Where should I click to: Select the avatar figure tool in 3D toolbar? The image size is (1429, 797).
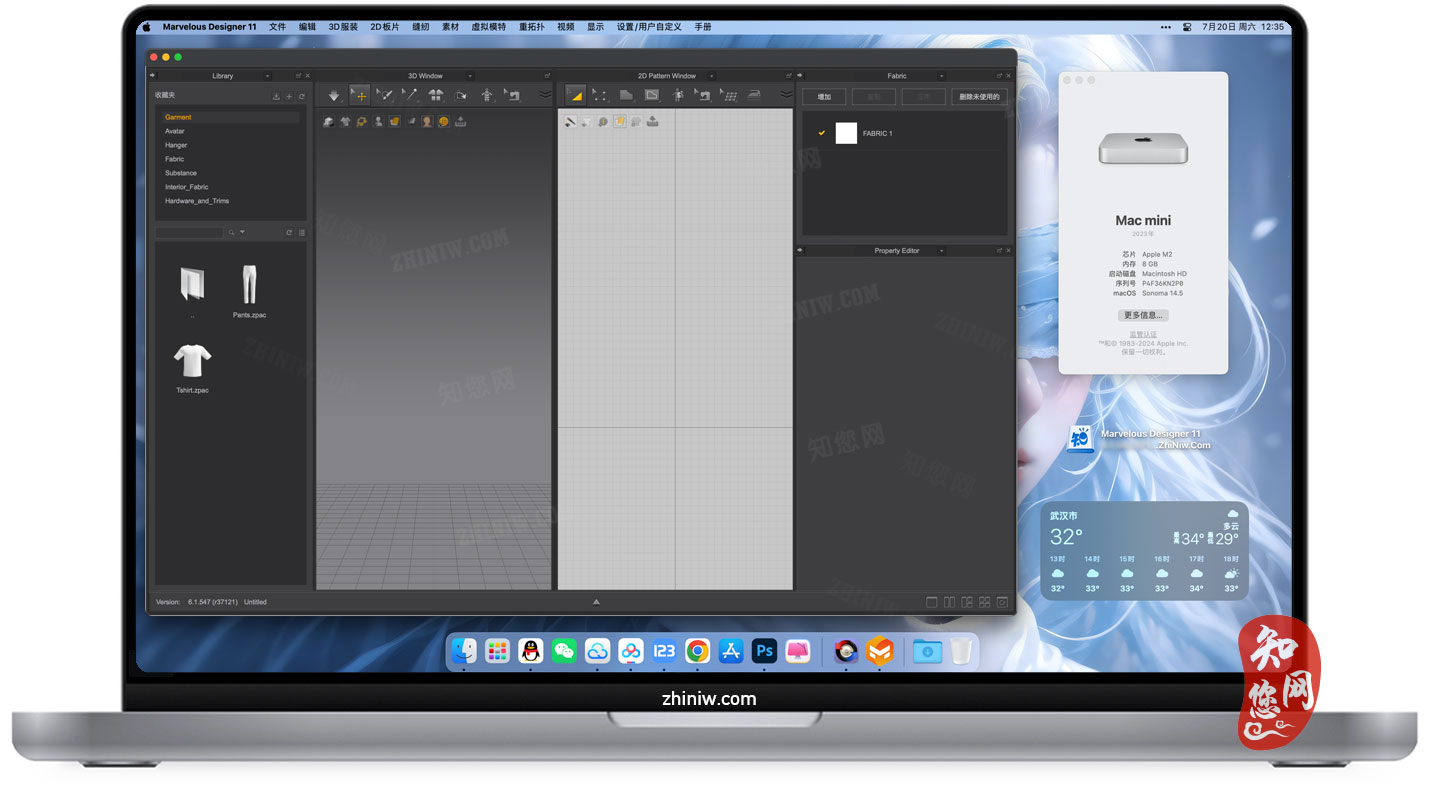pos(487,95)
